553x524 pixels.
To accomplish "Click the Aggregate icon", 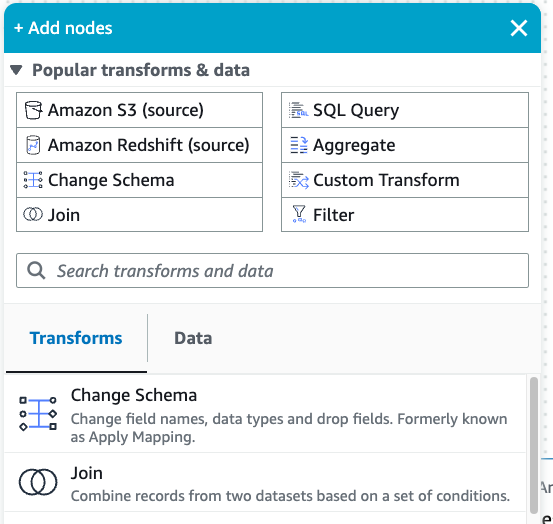I will pos(299,145).
